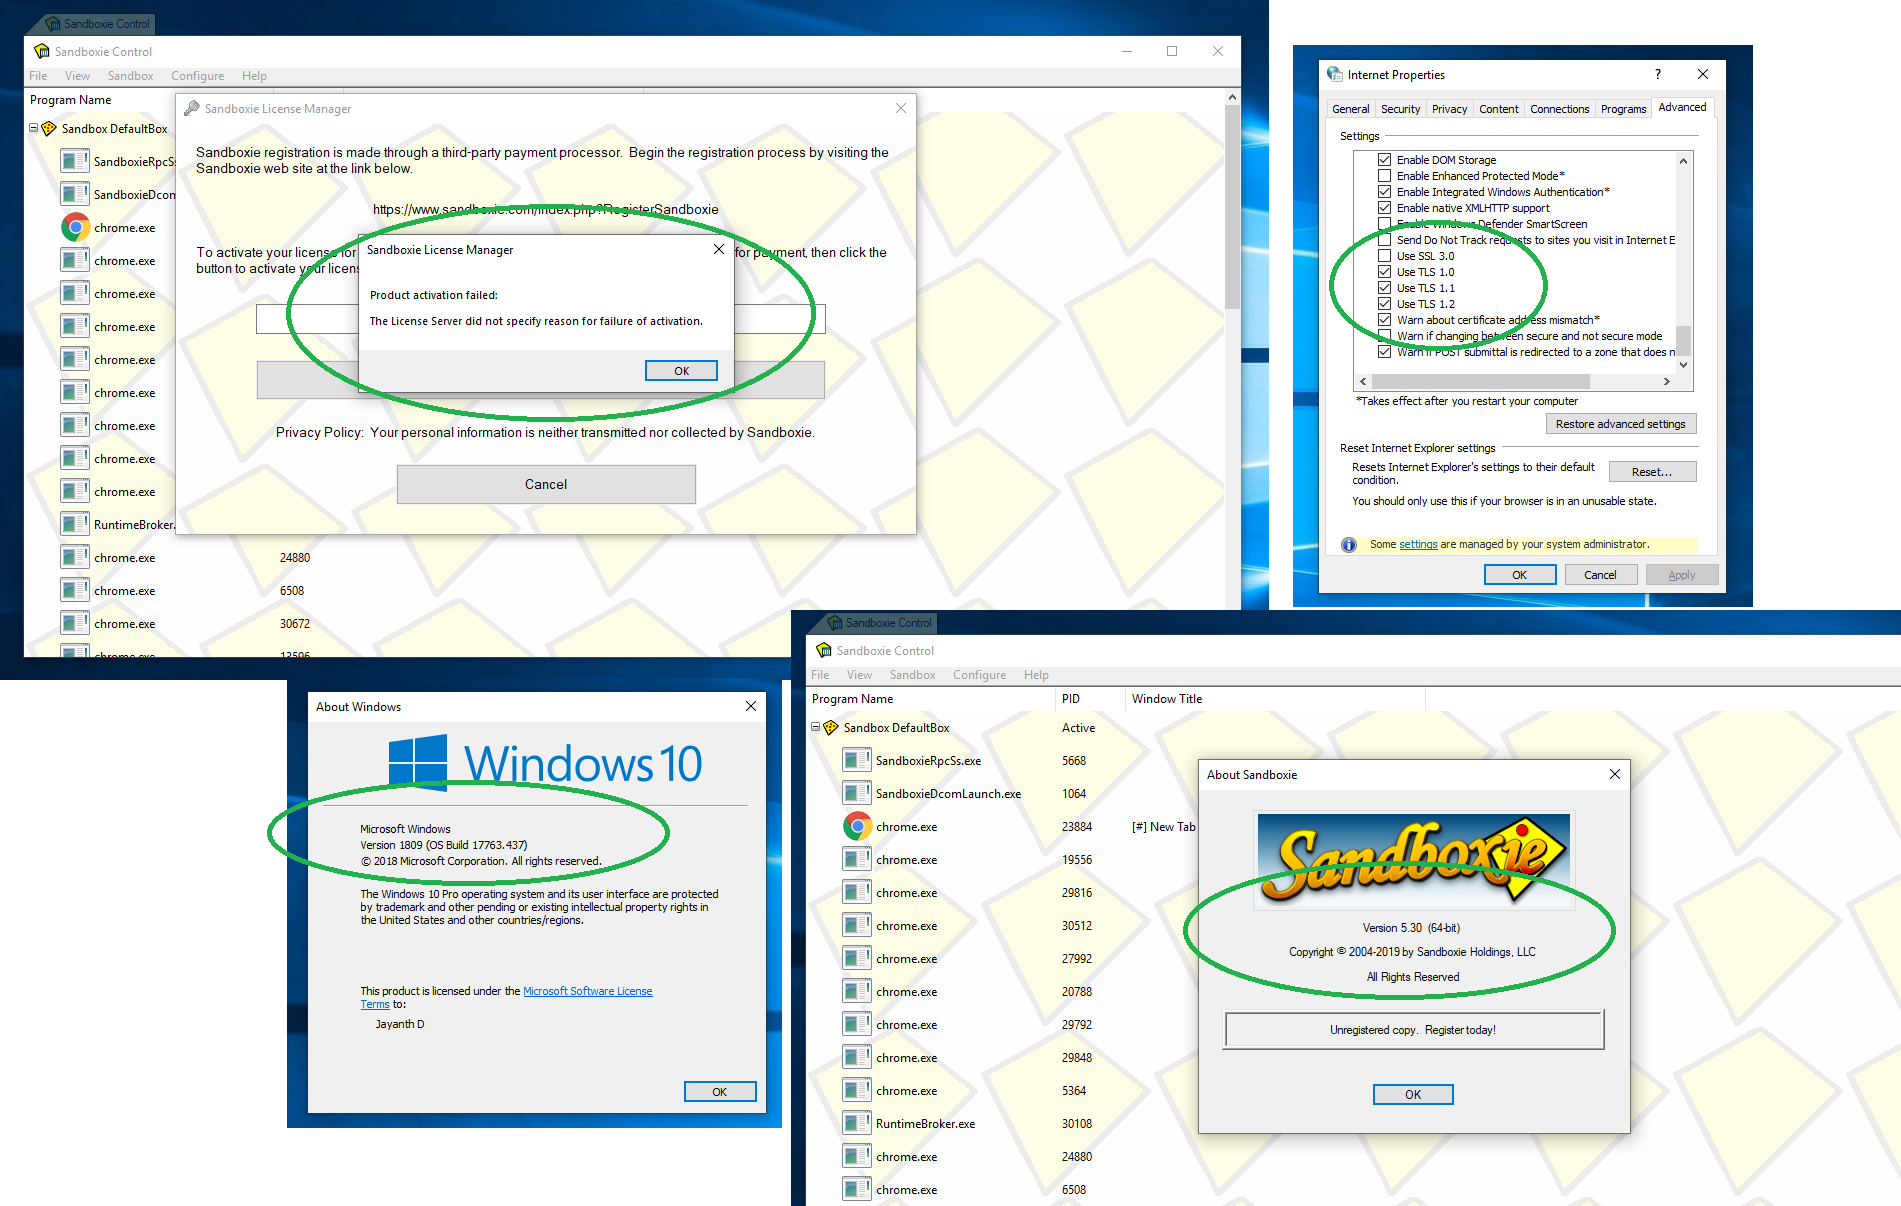
Task: Click the 'settings' link in administrator notice
Action: click(x=1418, y=545)
